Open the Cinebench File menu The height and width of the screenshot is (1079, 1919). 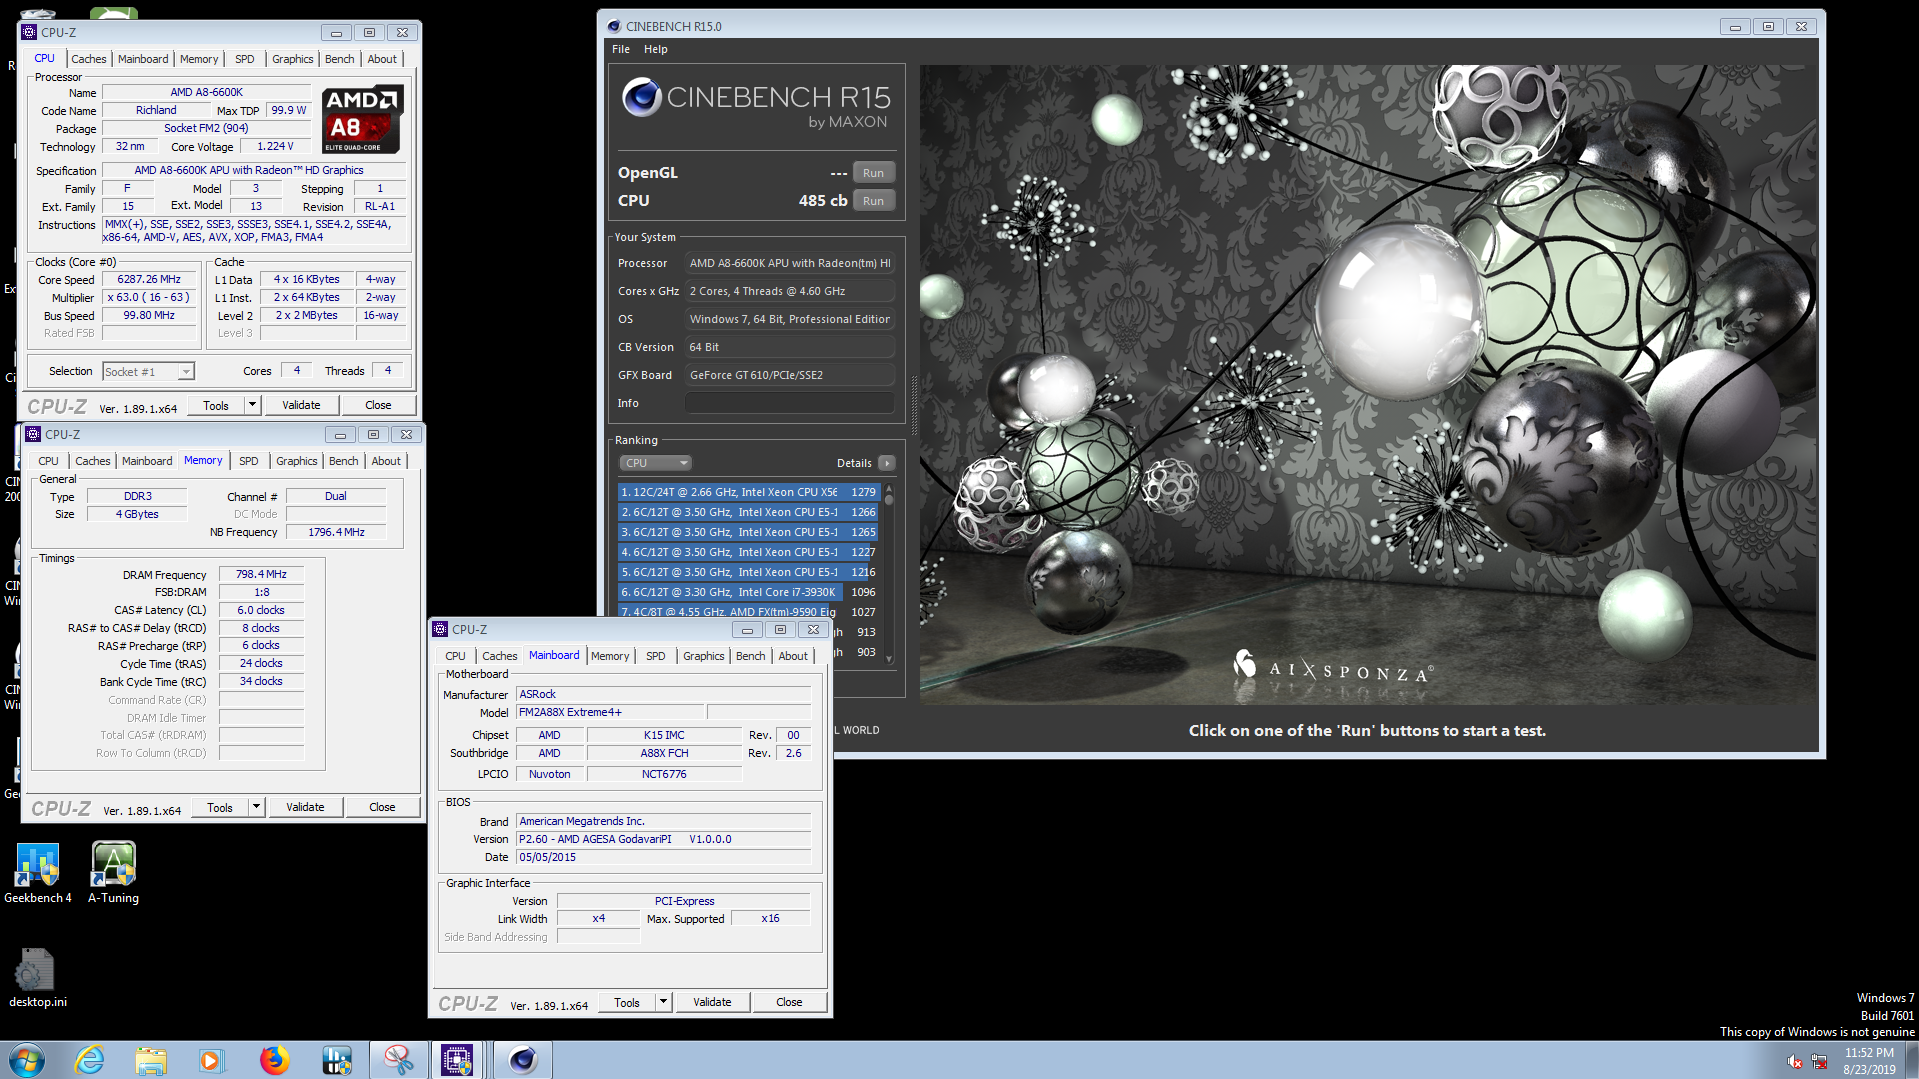621,49
